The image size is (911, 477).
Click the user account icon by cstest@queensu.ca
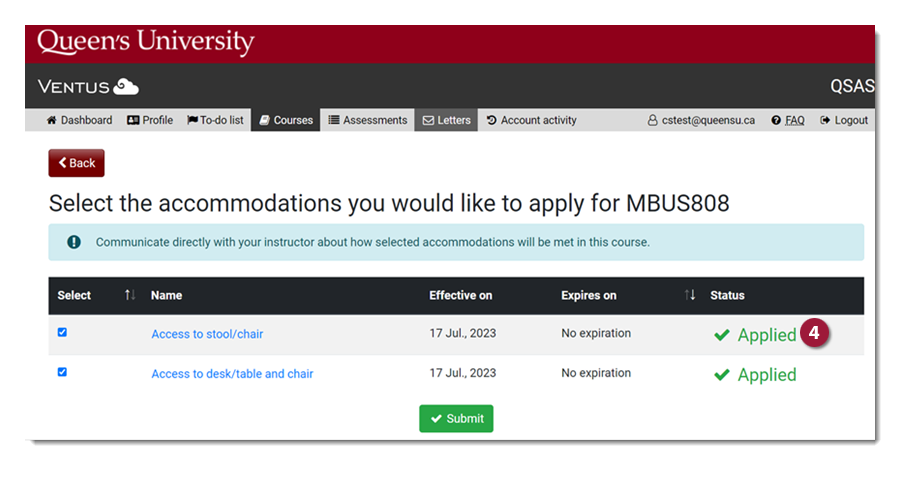click(653, 121)
